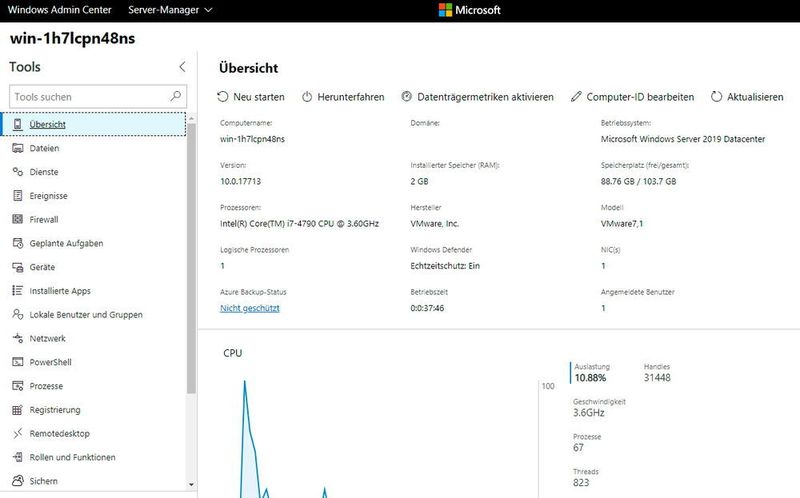Open the Dateien tool
Image resolution: width=800 pixels, height=498 pixels.
click(94, 148)
